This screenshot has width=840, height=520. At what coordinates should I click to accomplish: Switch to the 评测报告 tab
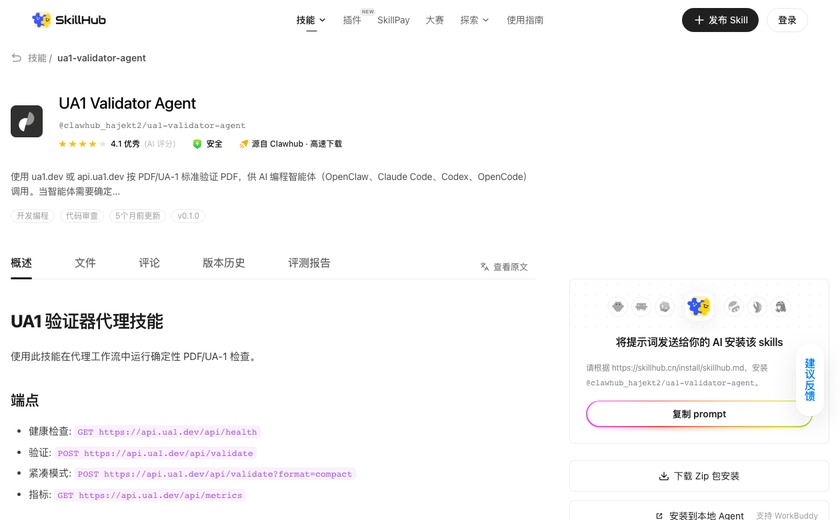pos(309,263)
